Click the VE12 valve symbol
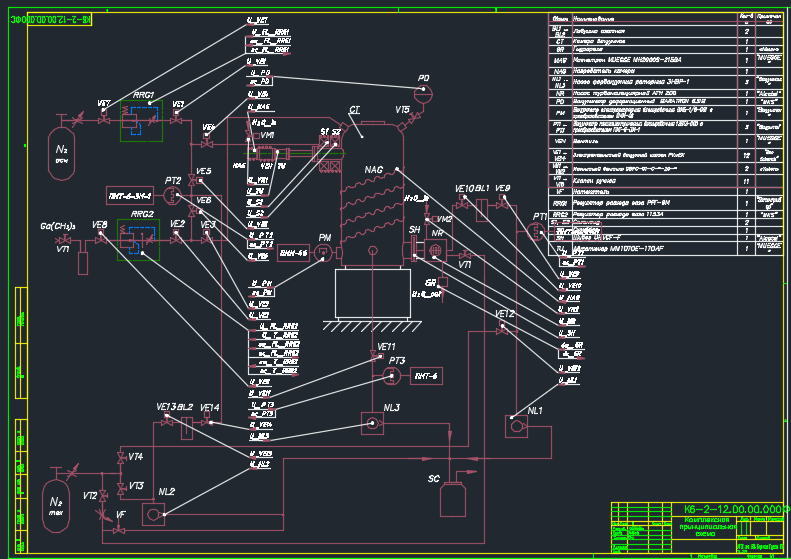Screen dimensions: 791x559 coord(501,330)
